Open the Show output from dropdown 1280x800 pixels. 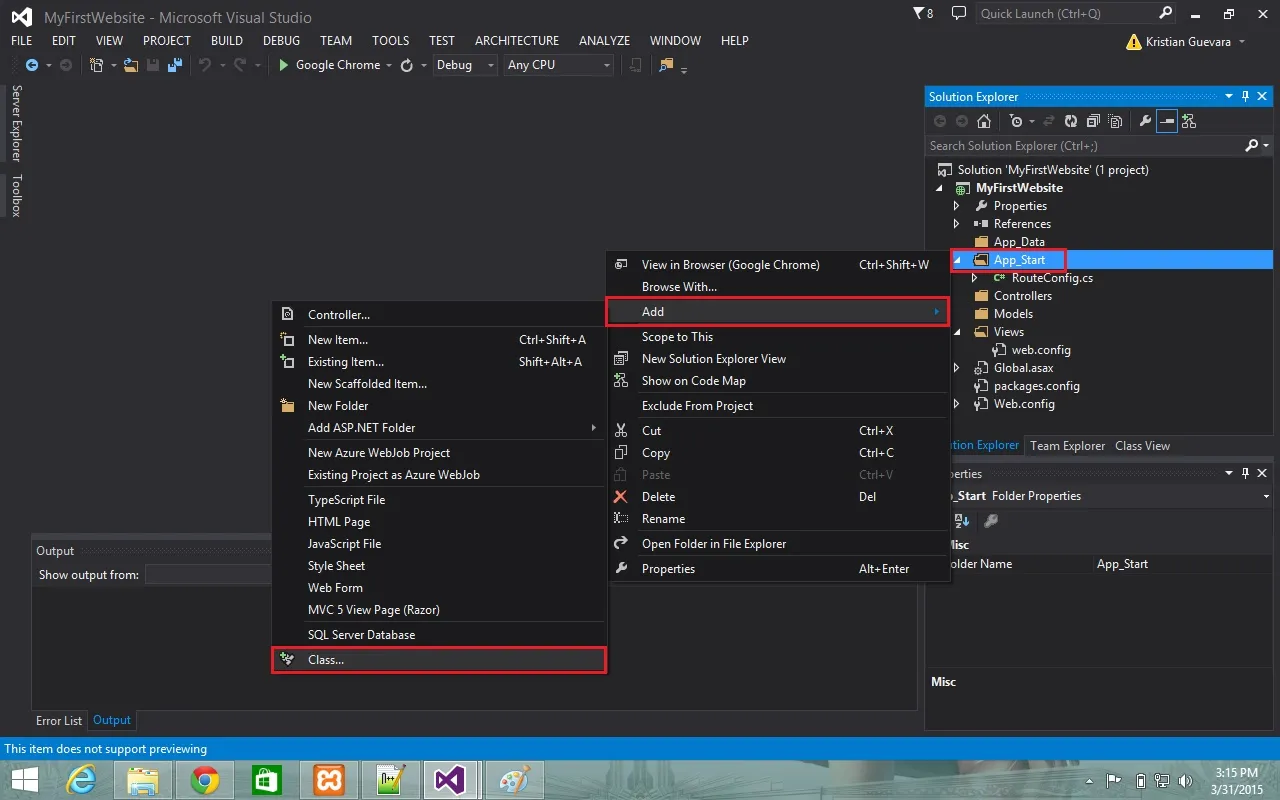coord(208,575)
